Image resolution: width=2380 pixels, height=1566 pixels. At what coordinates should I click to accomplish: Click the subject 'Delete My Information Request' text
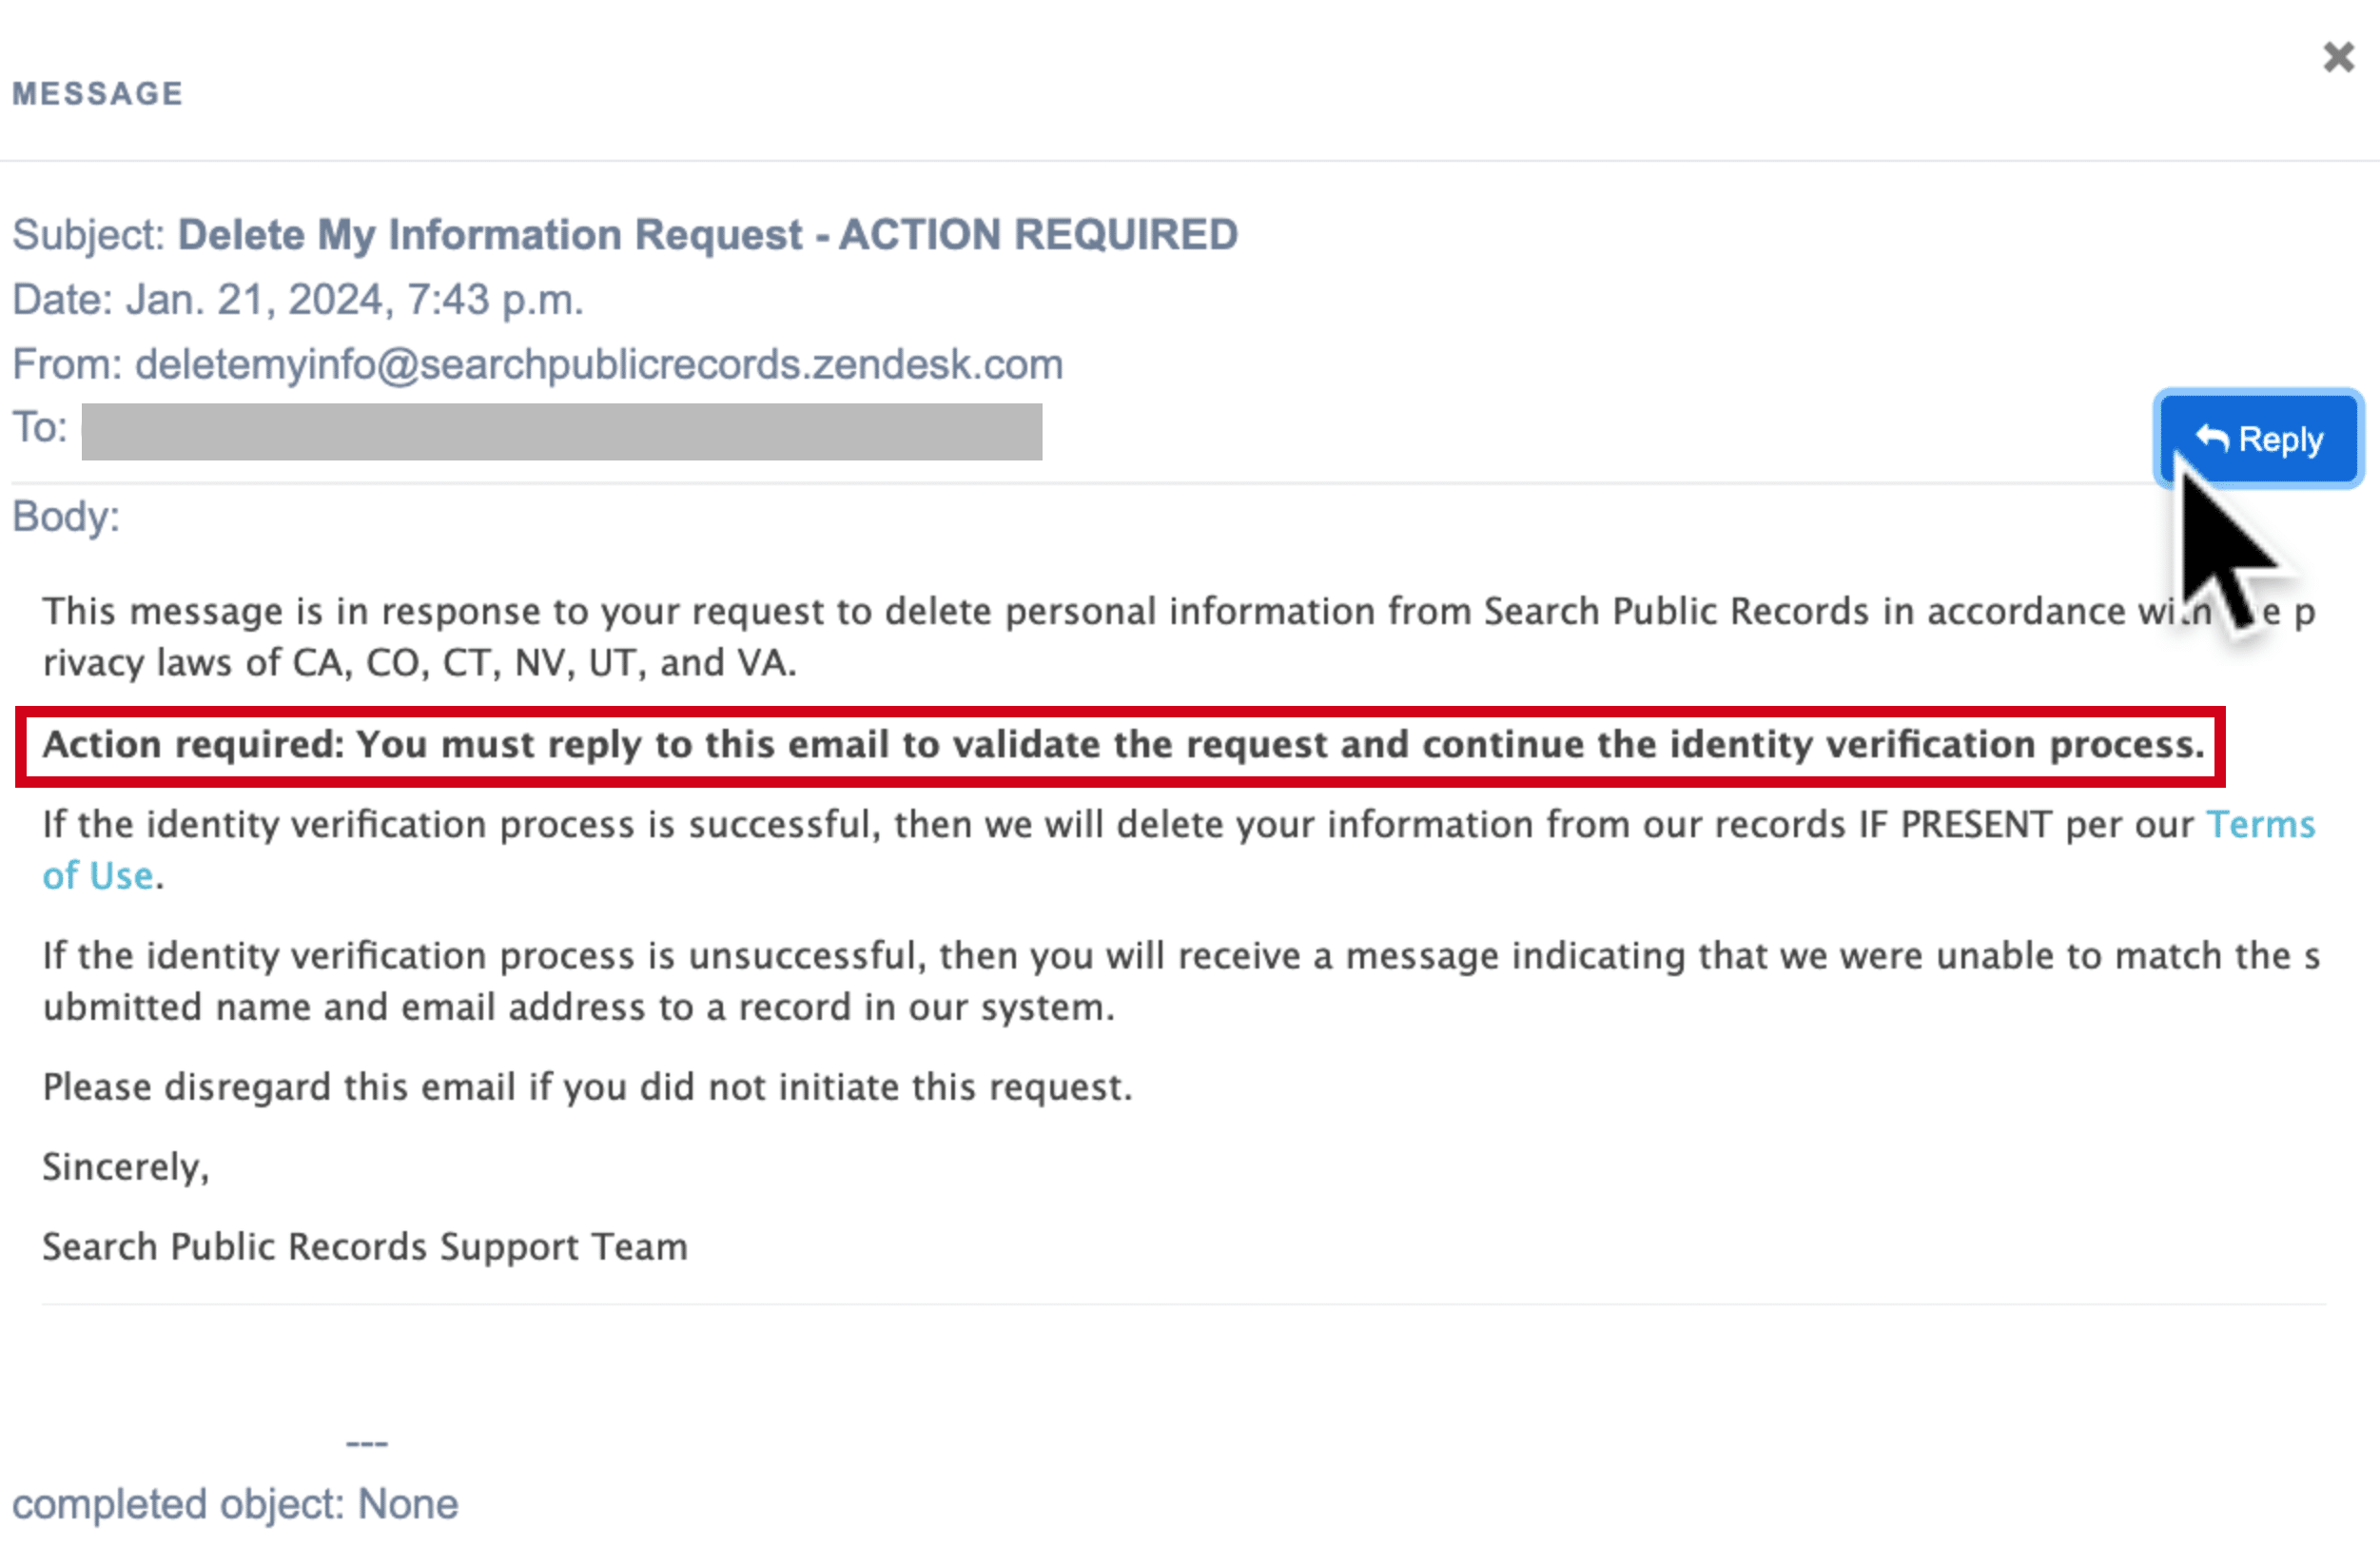click(490, 234)
